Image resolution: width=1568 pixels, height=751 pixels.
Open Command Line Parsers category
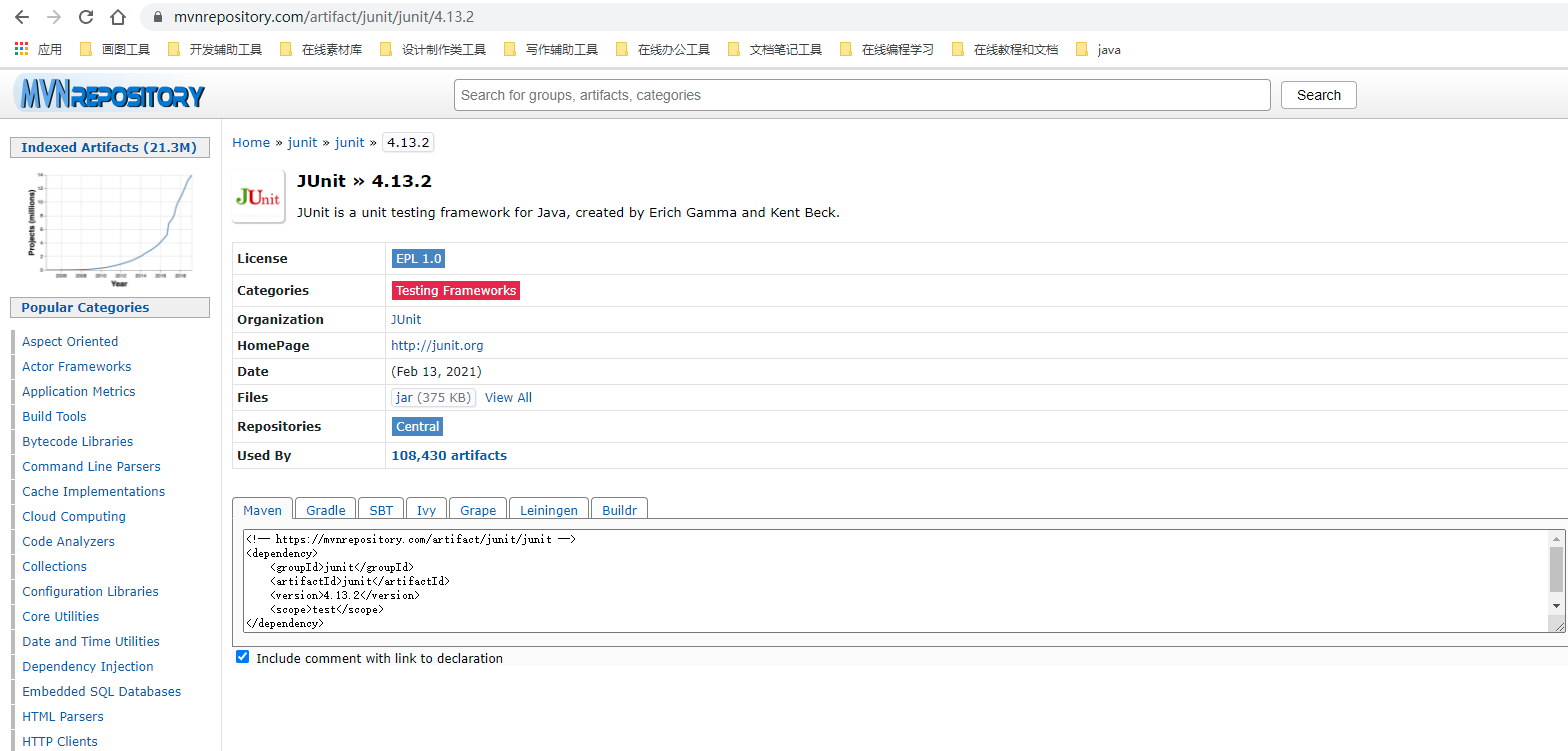(91, 466)
